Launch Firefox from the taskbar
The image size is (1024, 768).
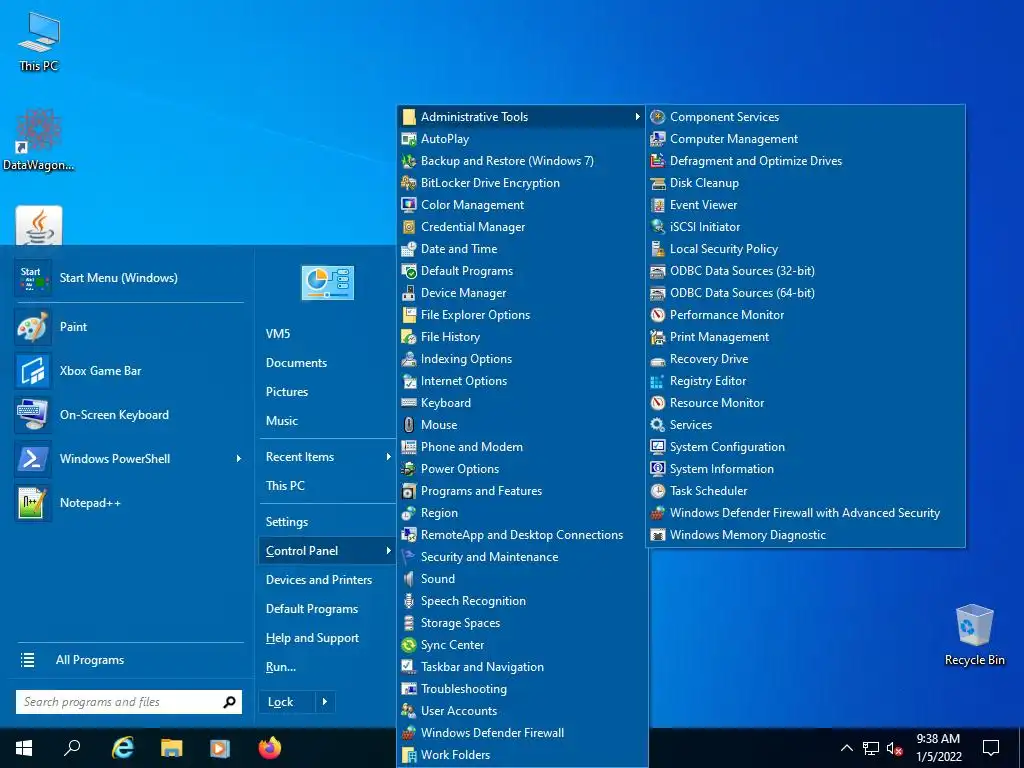(269, 748)
